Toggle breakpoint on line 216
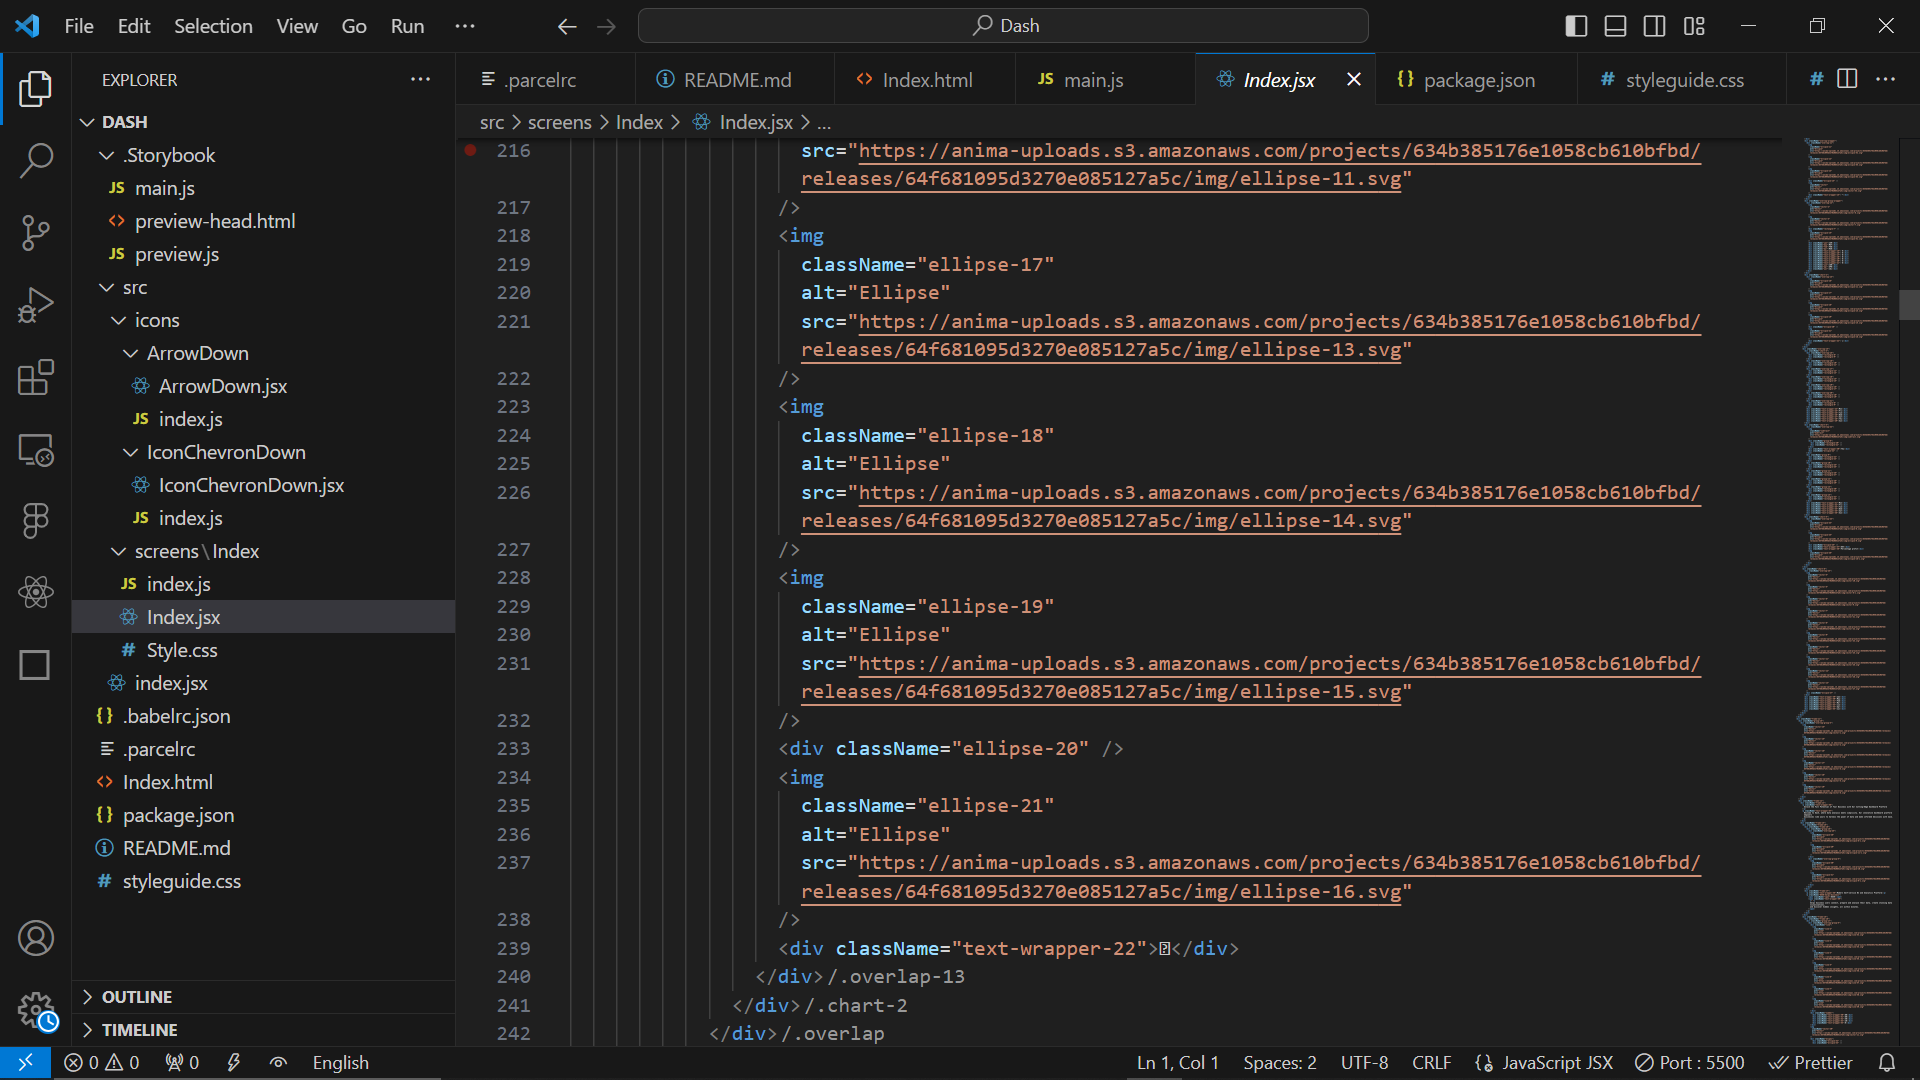 (x=470, y=151)
